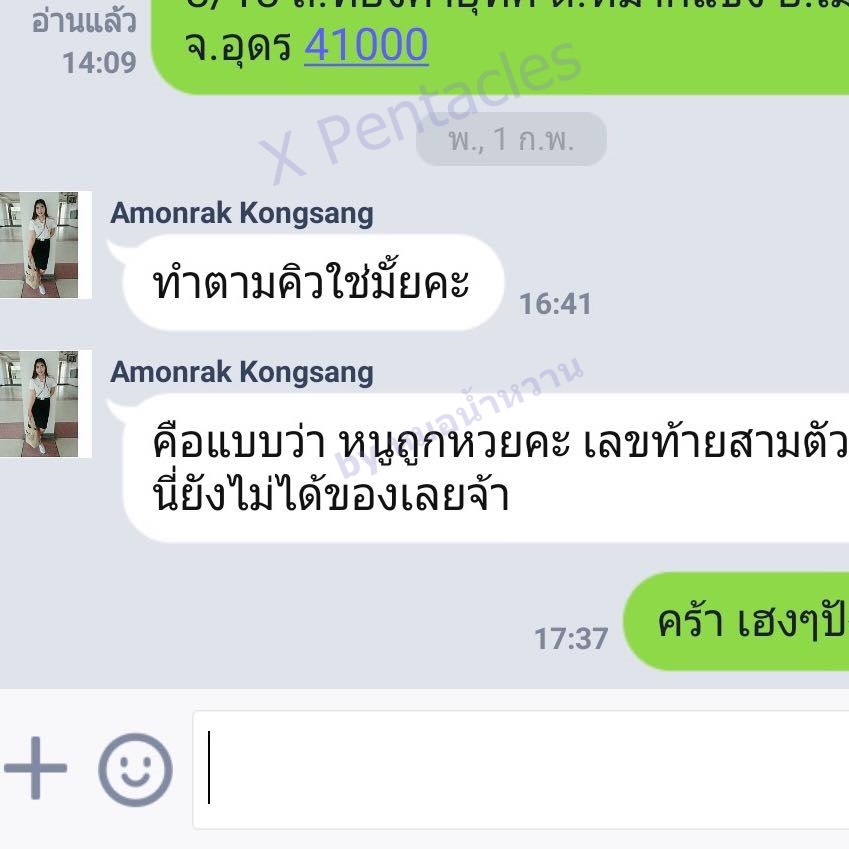Click the X Pentacles watermark text
Image resolution: width=849 pixels, height=849 pixels.
click(420, 113)
